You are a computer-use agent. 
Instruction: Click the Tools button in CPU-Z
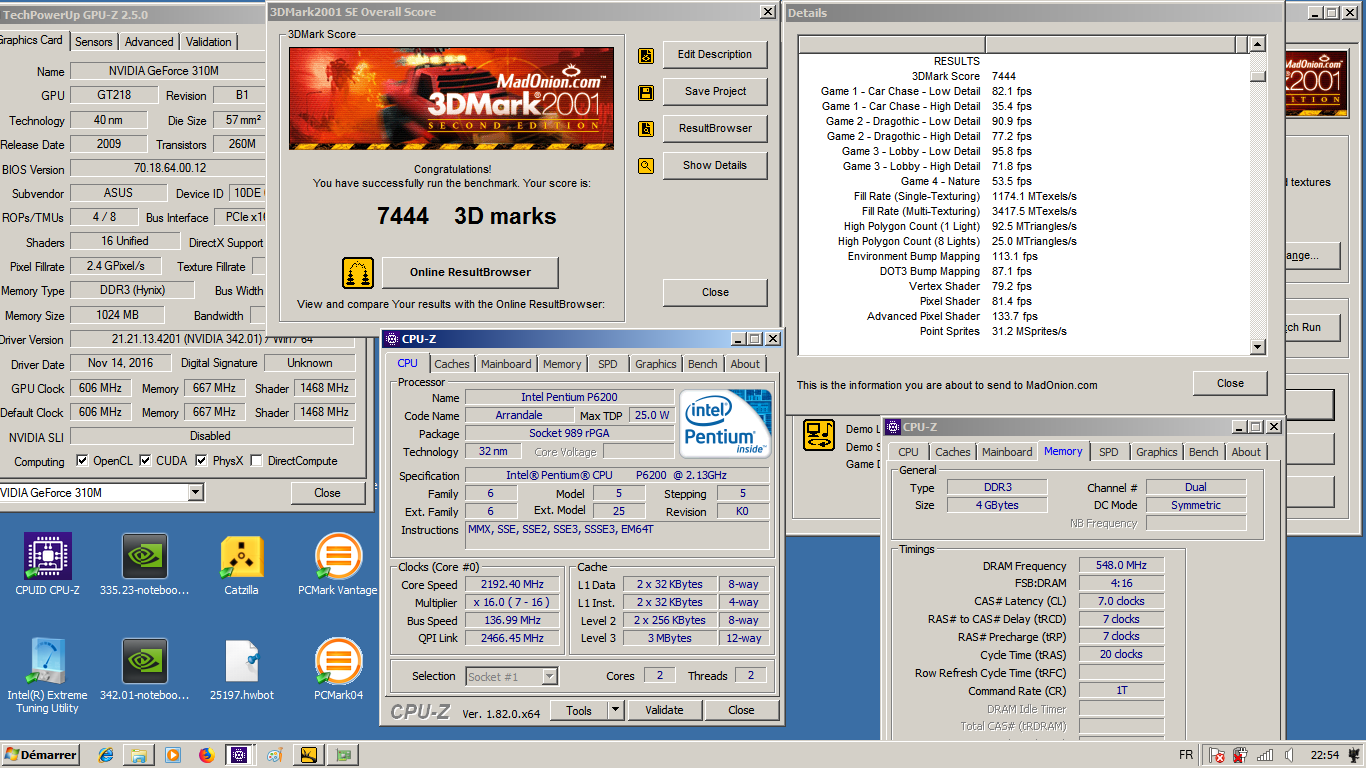click(x=579, y=711)
